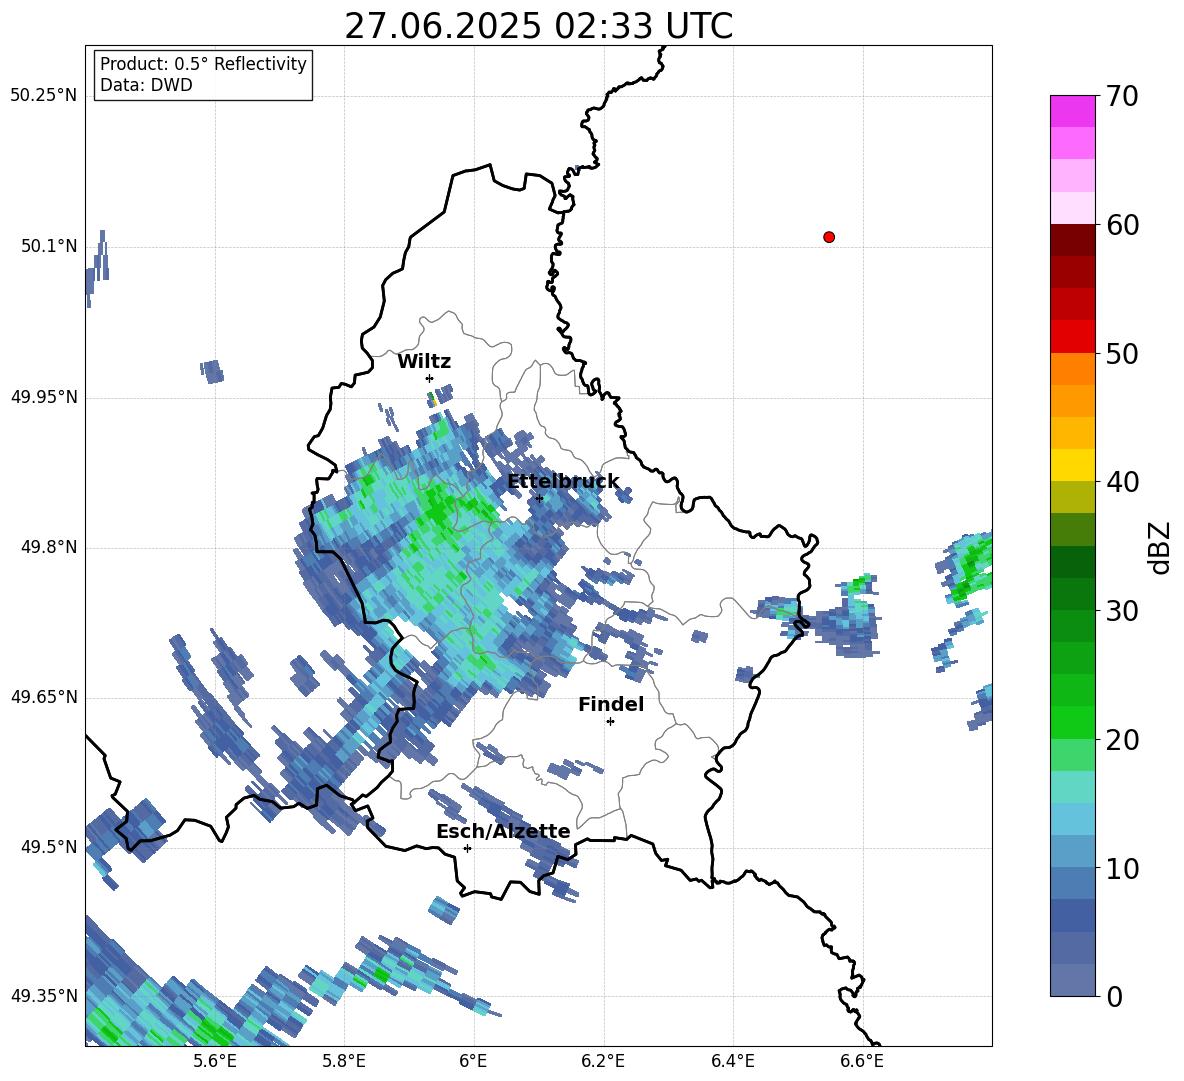Click the title 27.06.2025 02:33 UTC
The height and width of the screenshot is (1081, 1184).
click(x=538, y=26)
